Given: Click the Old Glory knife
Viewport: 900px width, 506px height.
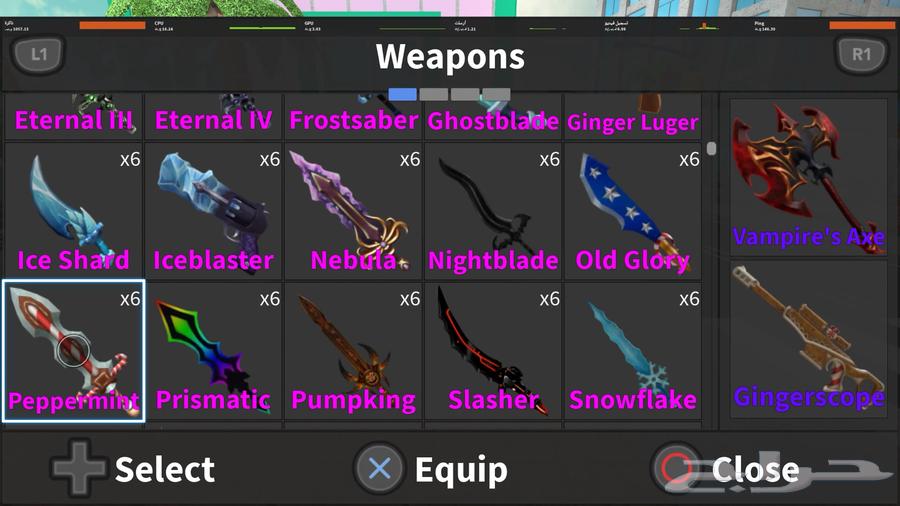Looking at the screenshot, I should click(x=633, y=210).
